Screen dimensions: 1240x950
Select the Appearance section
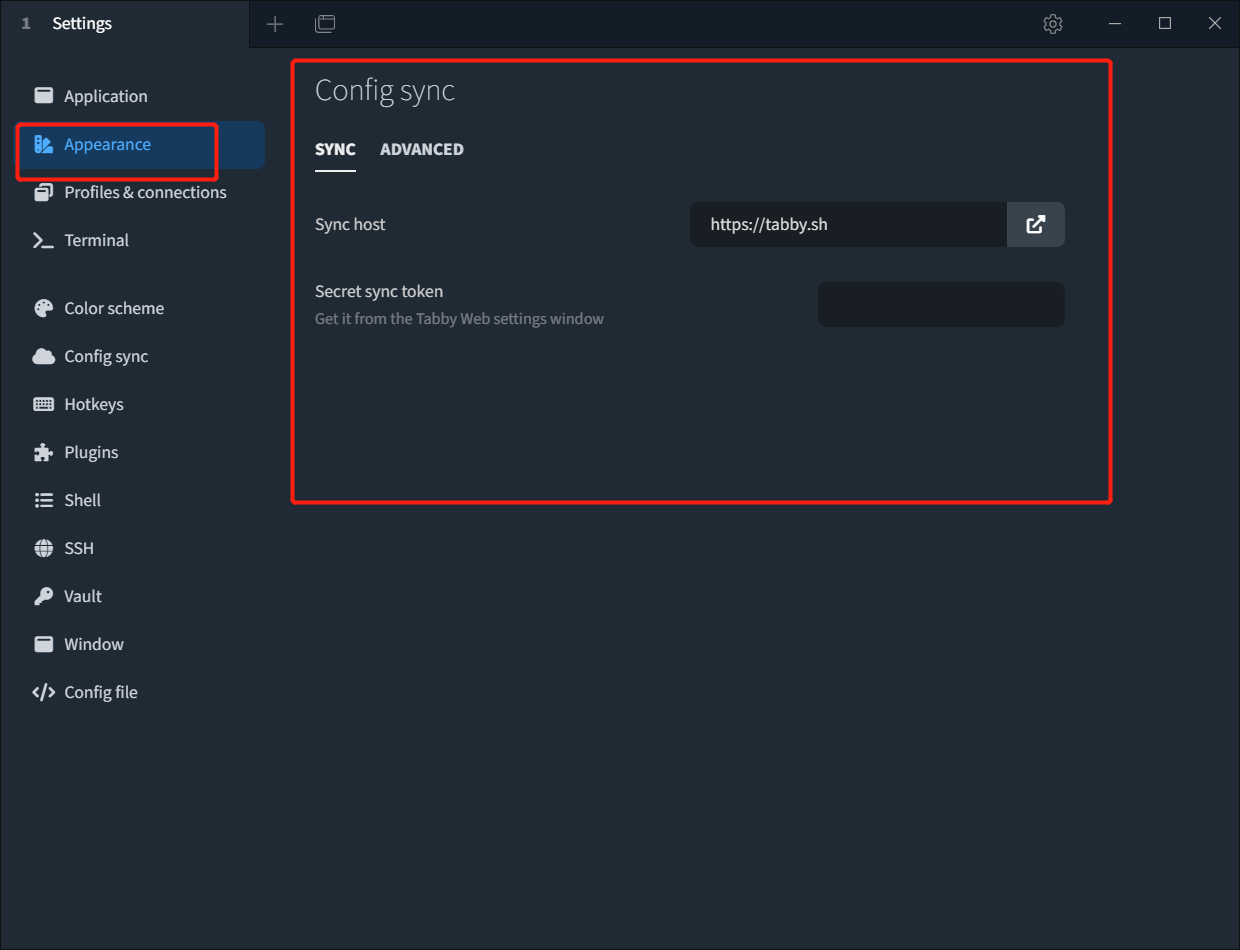coord(107,144)
